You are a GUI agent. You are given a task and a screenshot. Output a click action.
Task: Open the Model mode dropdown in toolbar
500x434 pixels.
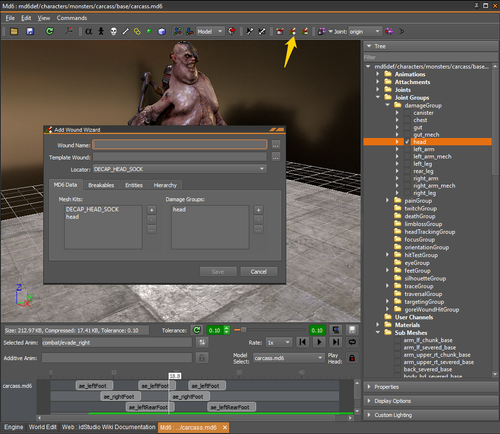point(210,31)
